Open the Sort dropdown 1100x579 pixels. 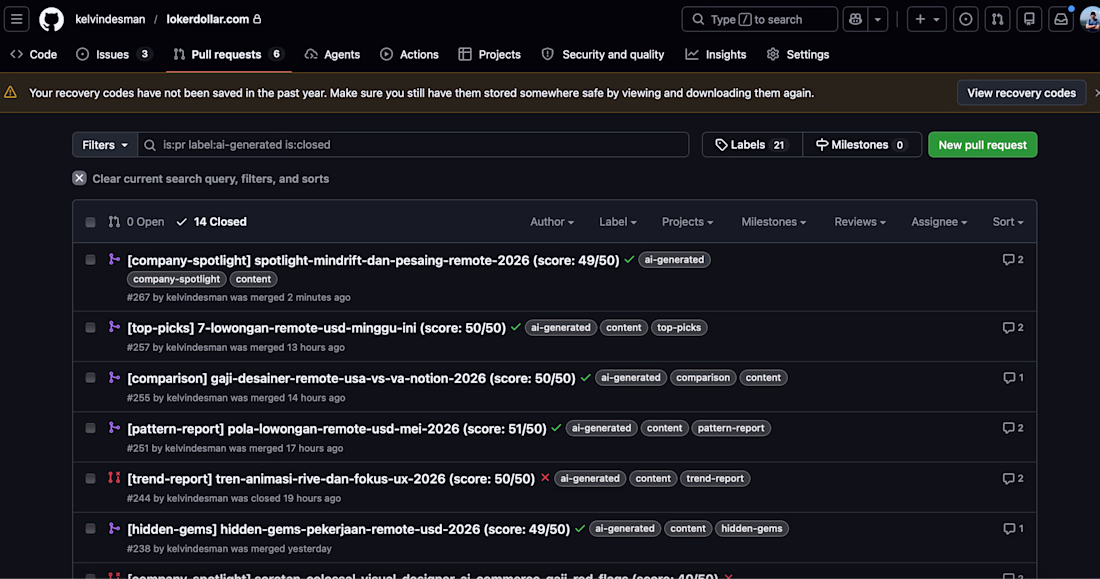point(1008,222)
